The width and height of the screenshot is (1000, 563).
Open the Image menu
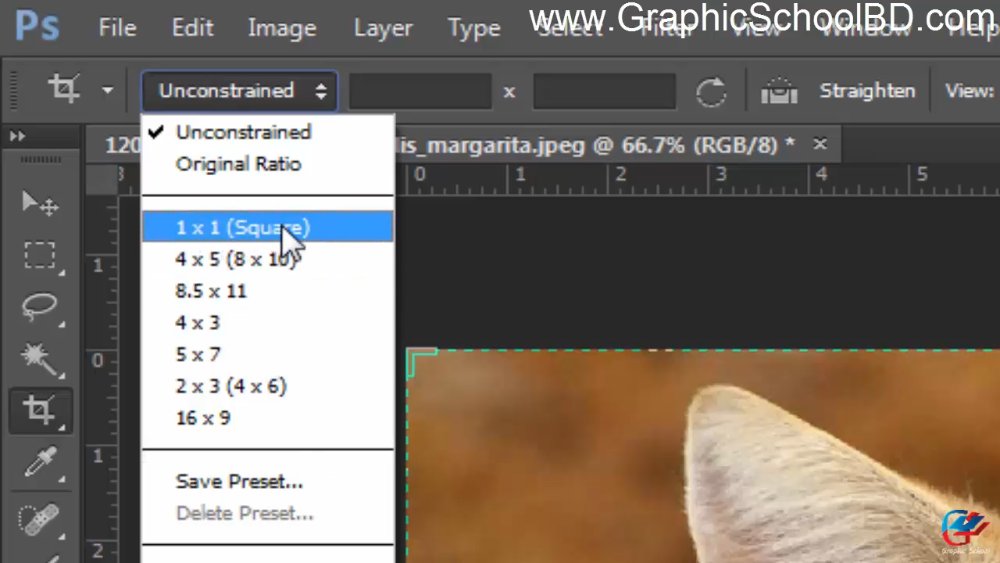click(x=282, y=28)
